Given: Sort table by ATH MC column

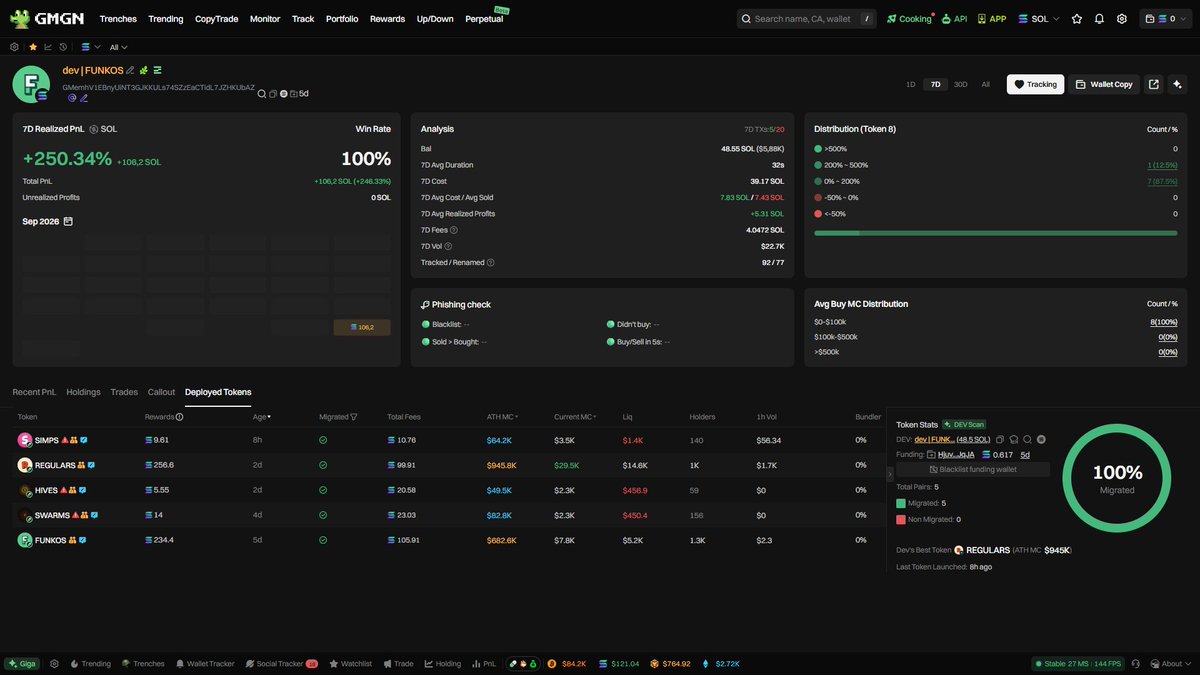Looking at the screenshot, I should click(502, 417).
